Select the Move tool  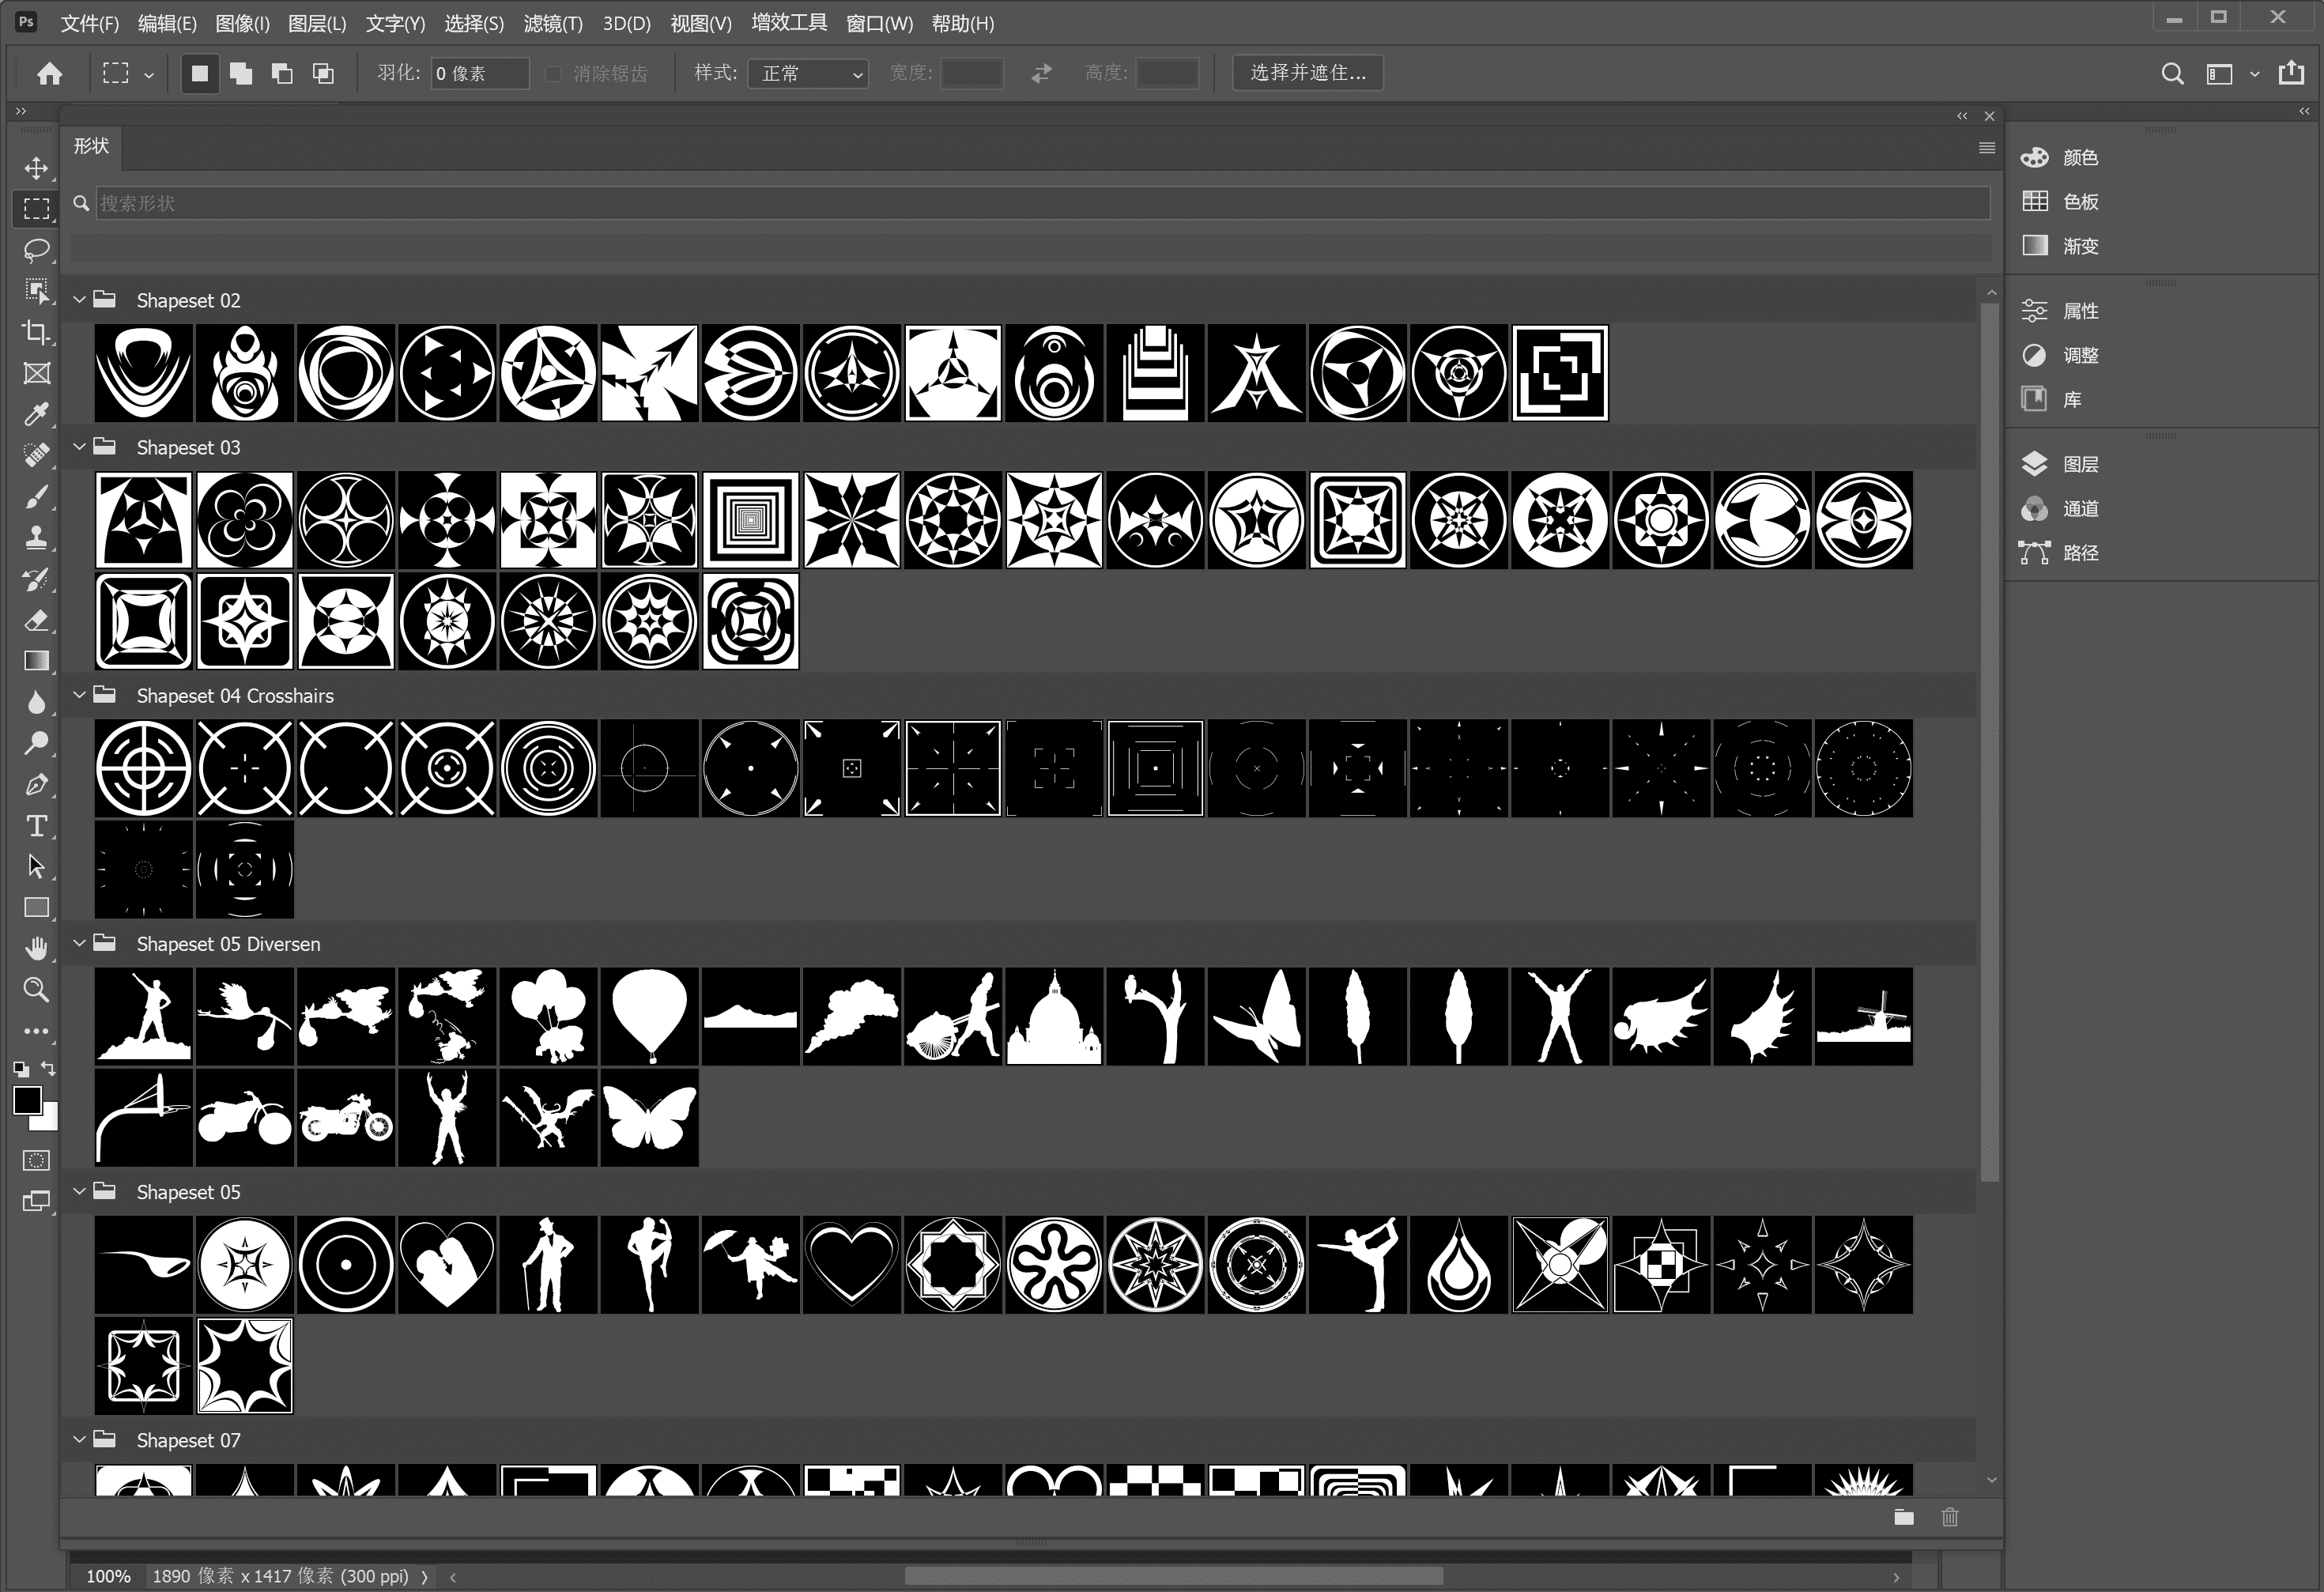click(x=37, y=168)
